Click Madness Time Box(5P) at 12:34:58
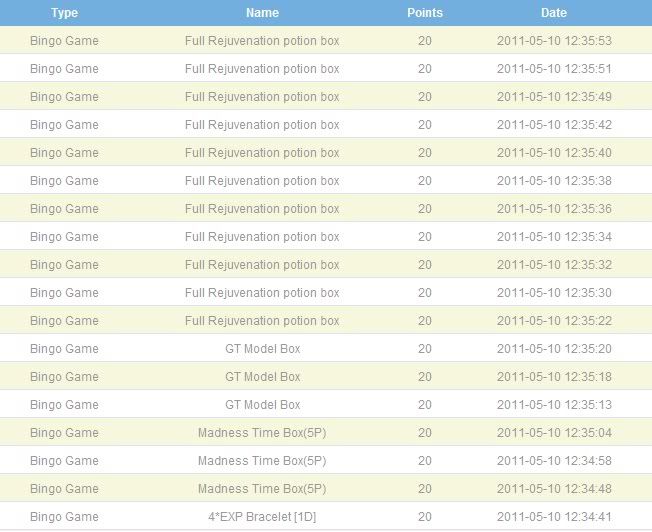 tap(262, 460)
